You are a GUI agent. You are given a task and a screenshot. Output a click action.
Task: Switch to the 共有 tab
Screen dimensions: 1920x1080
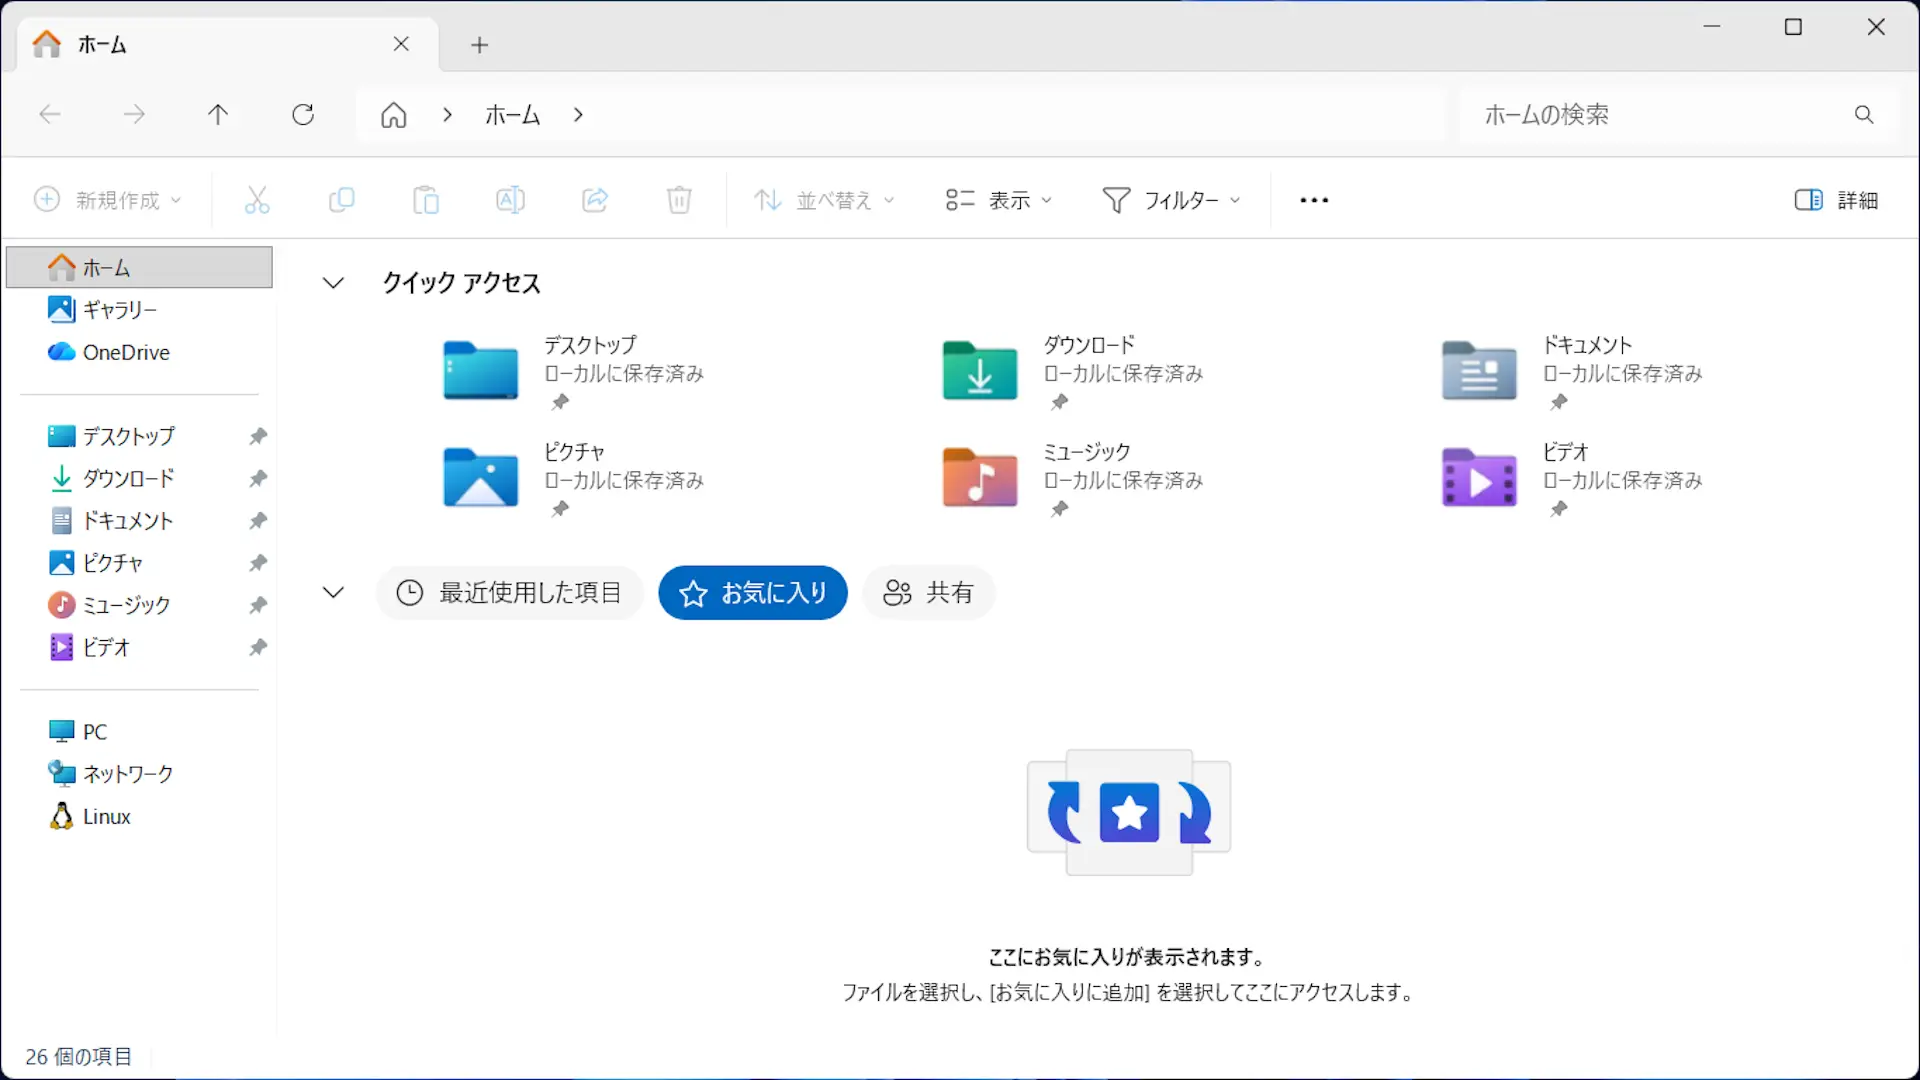(x=928, y=593)
